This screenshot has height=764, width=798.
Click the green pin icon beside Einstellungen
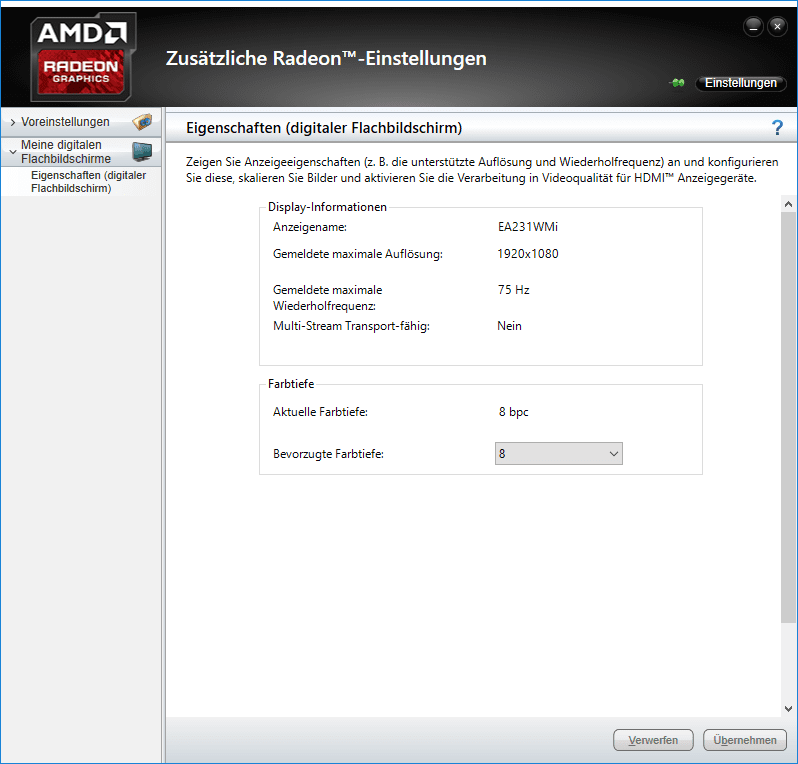click(677, 83)
